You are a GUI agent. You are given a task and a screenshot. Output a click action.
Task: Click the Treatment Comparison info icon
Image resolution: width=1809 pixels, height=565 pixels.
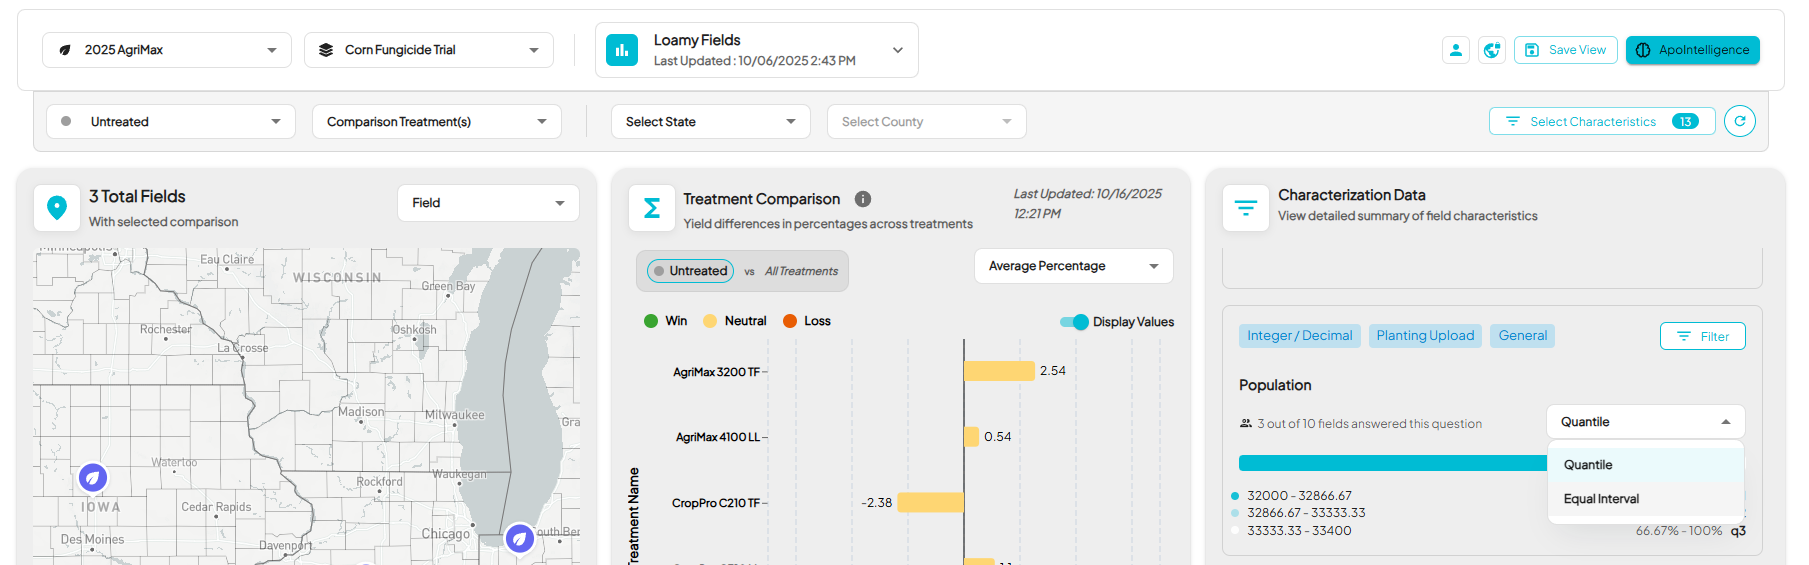(x=863, y=199)
